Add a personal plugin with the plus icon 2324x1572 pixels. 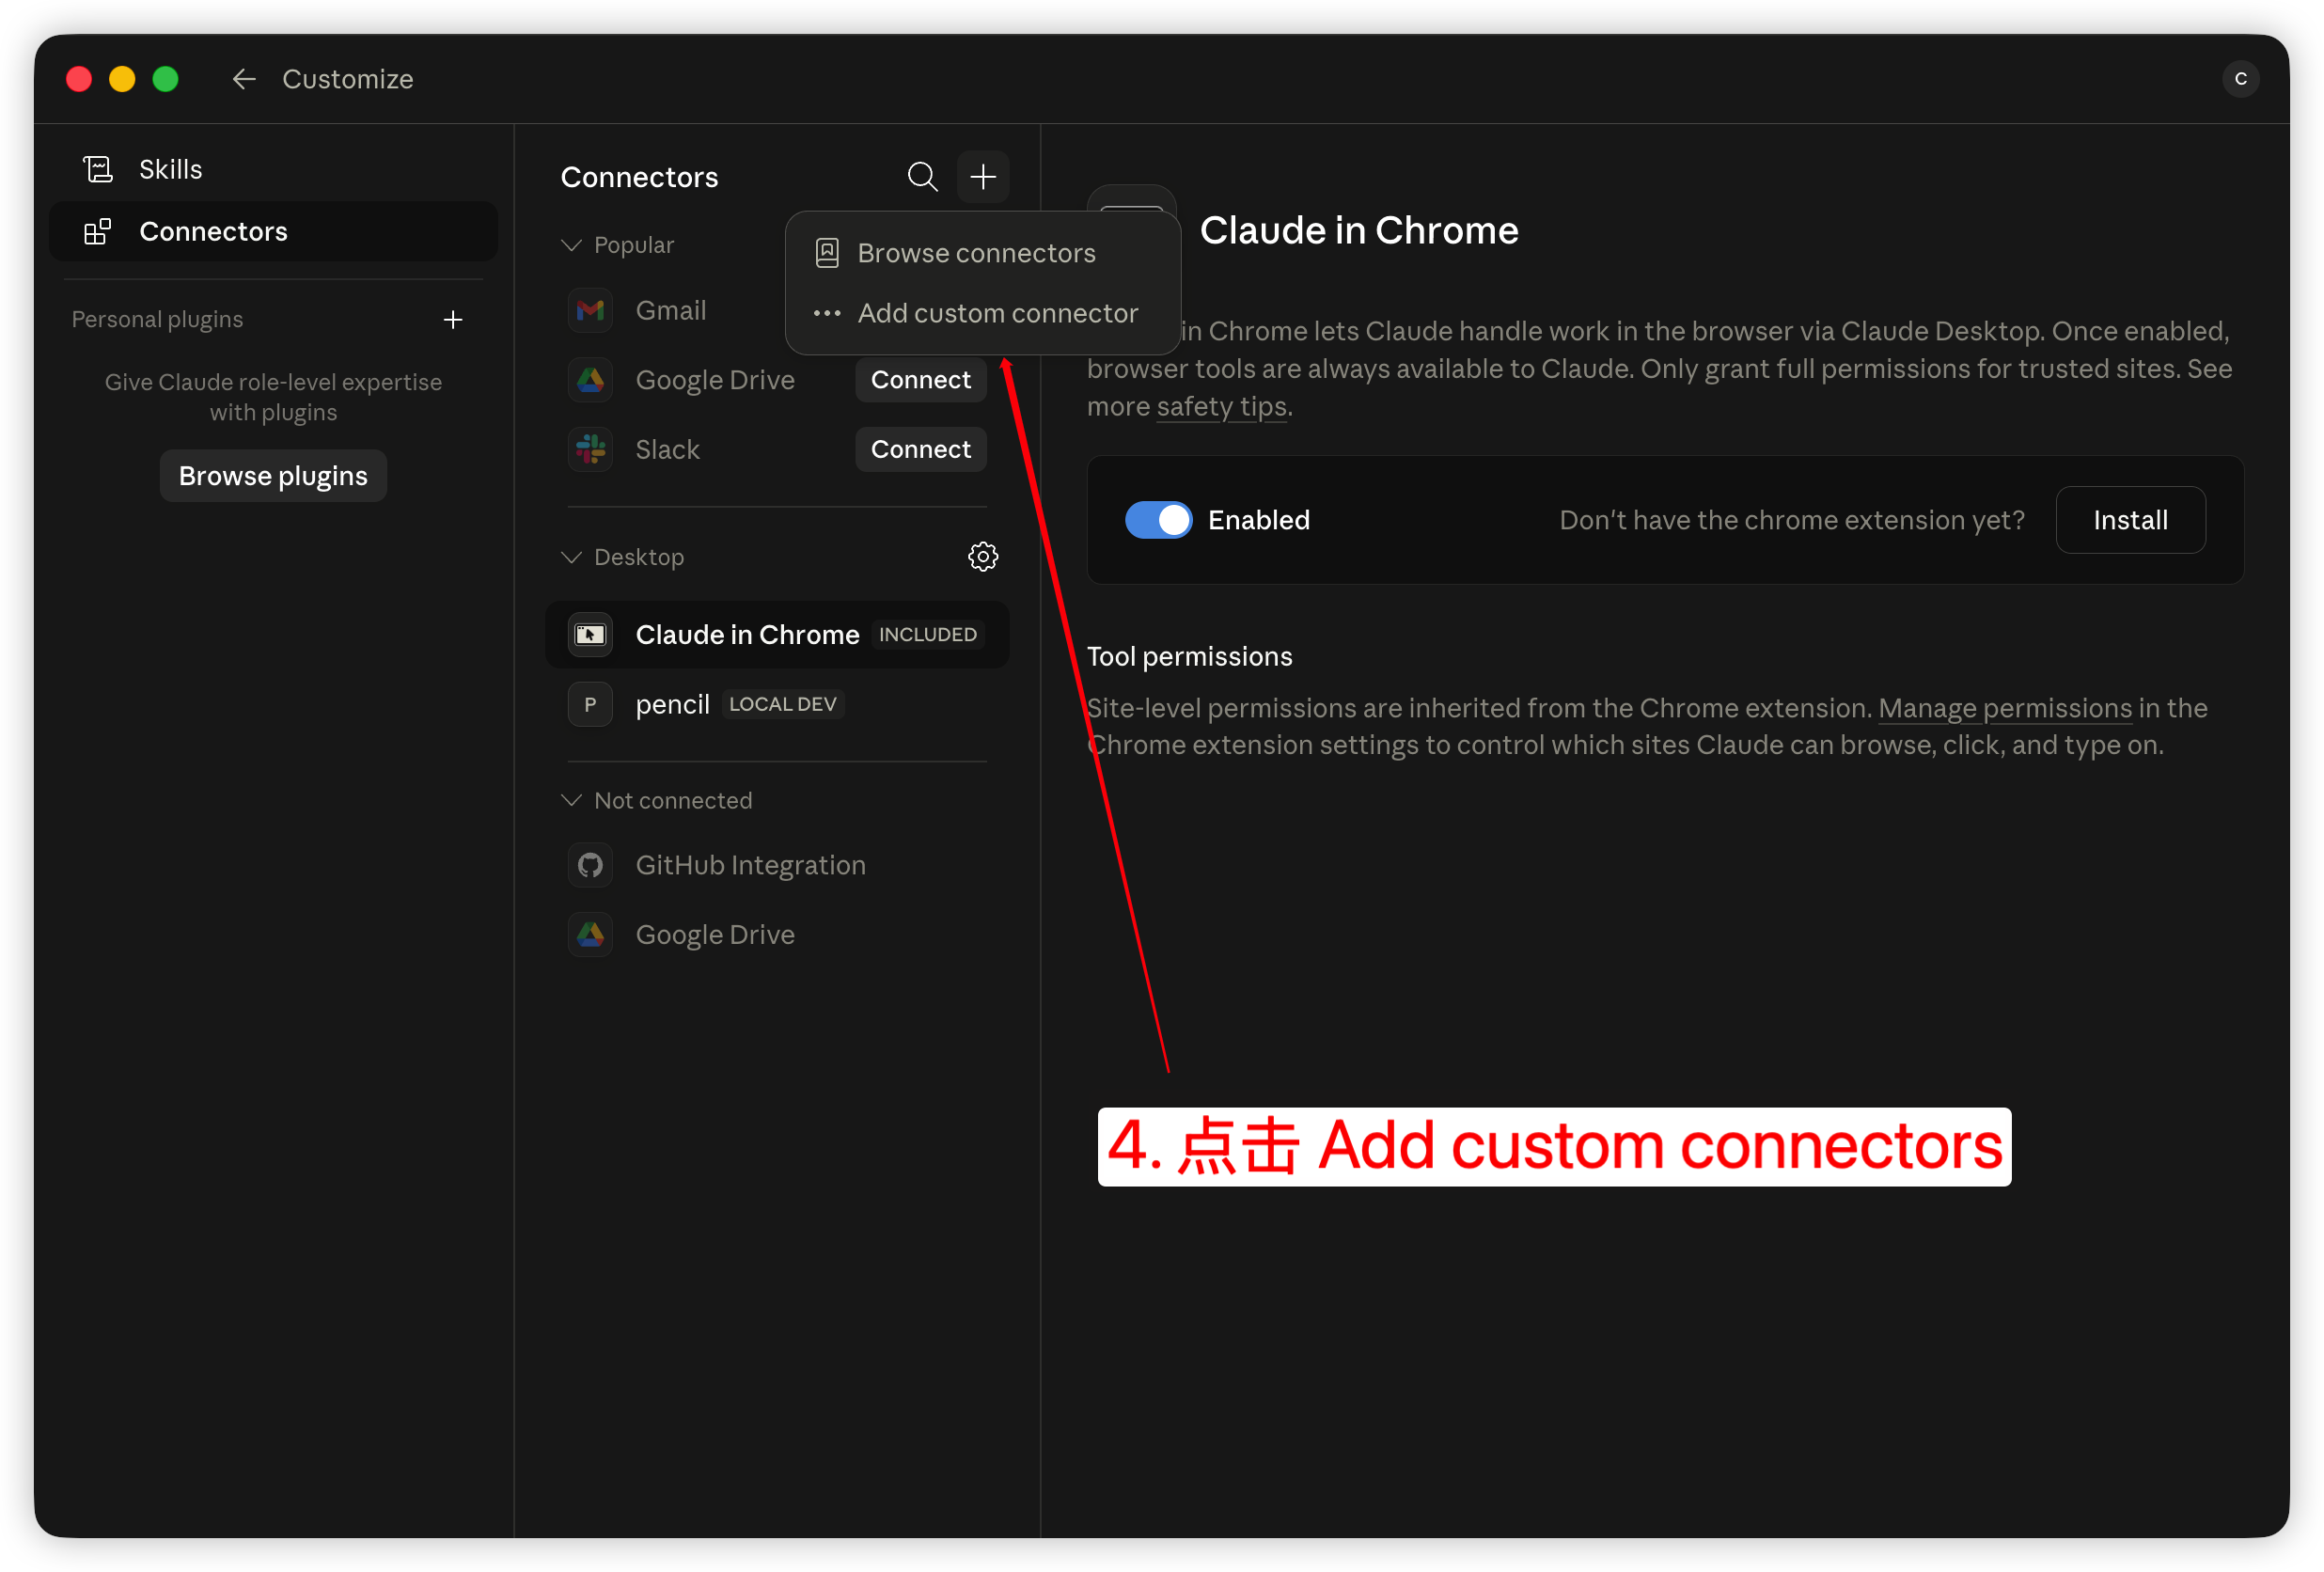click(453, 319)
